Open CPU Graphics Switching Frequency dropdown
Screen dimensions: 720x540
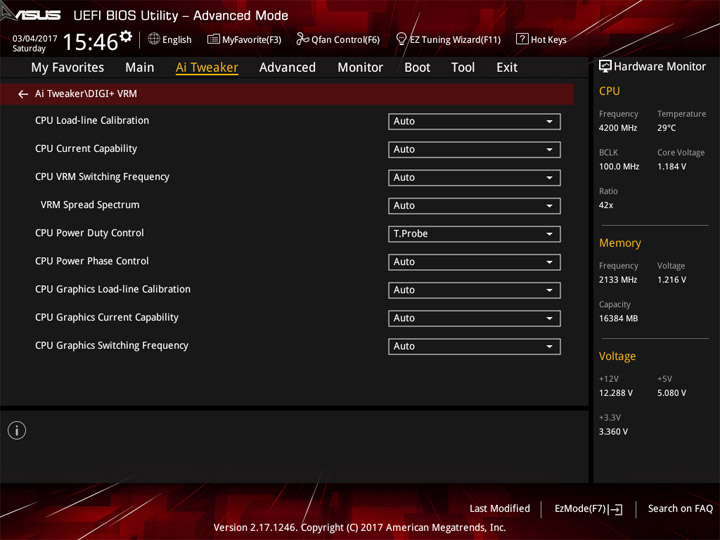[x=474, y=347]
